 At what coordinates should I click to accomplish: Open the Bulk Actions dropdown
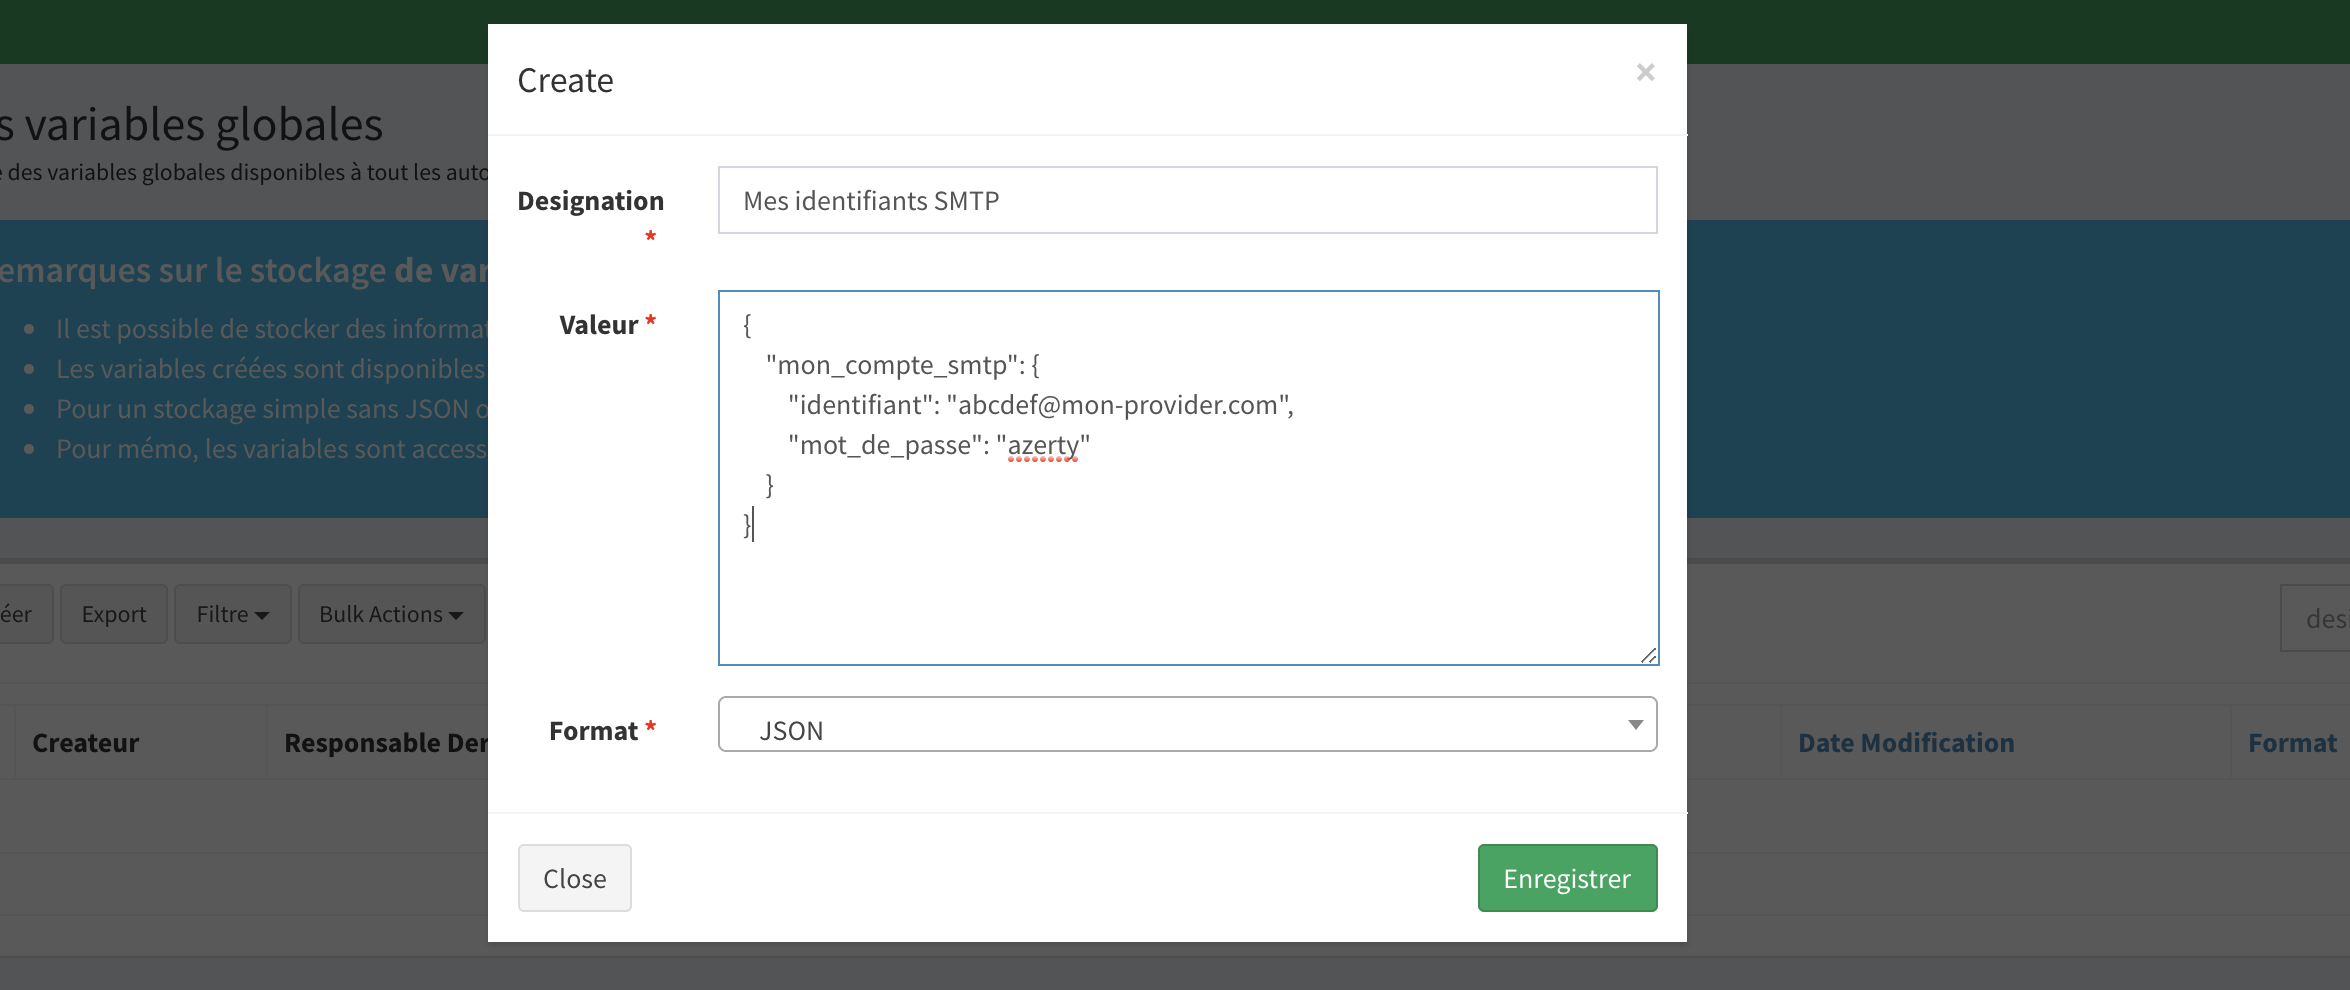click(391, 614)
